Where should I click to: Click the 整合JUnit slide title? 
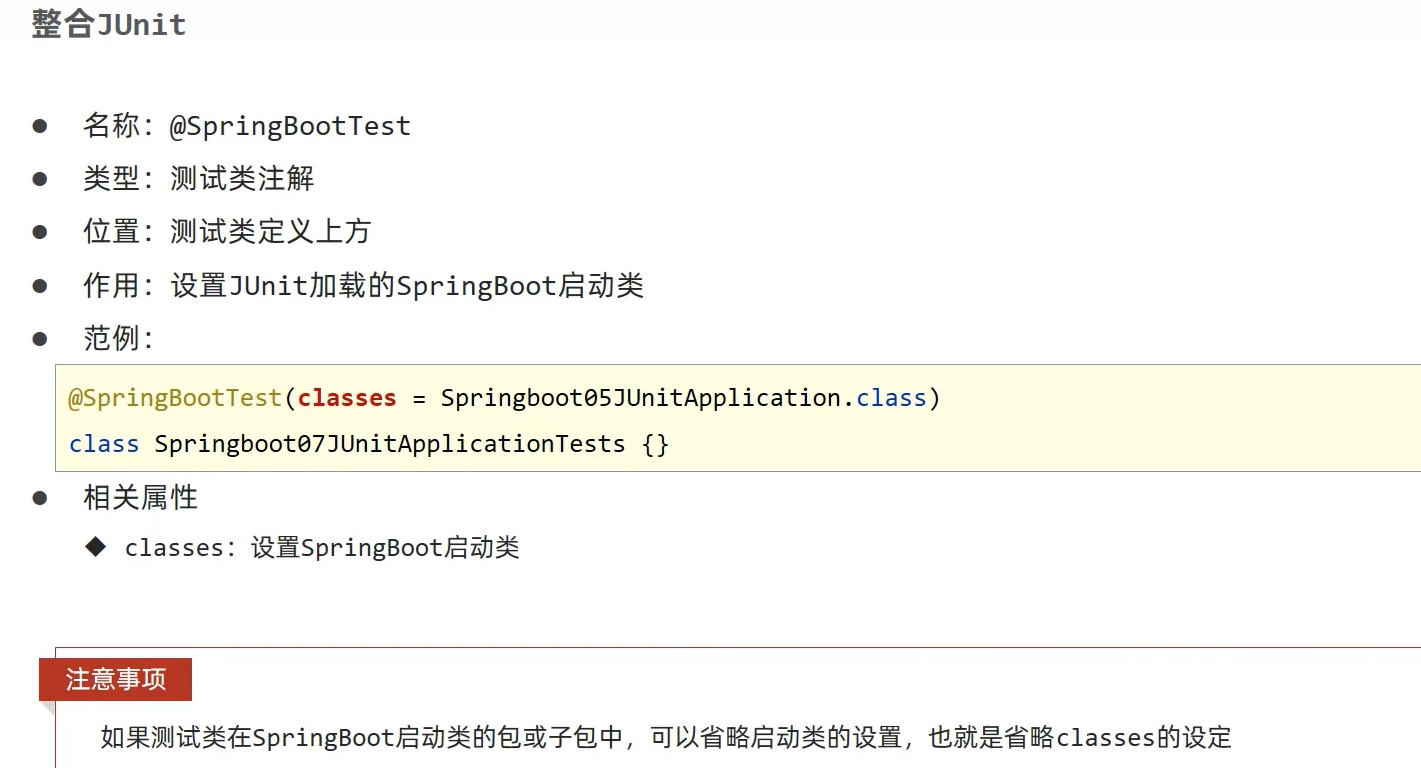coord(108,24)
